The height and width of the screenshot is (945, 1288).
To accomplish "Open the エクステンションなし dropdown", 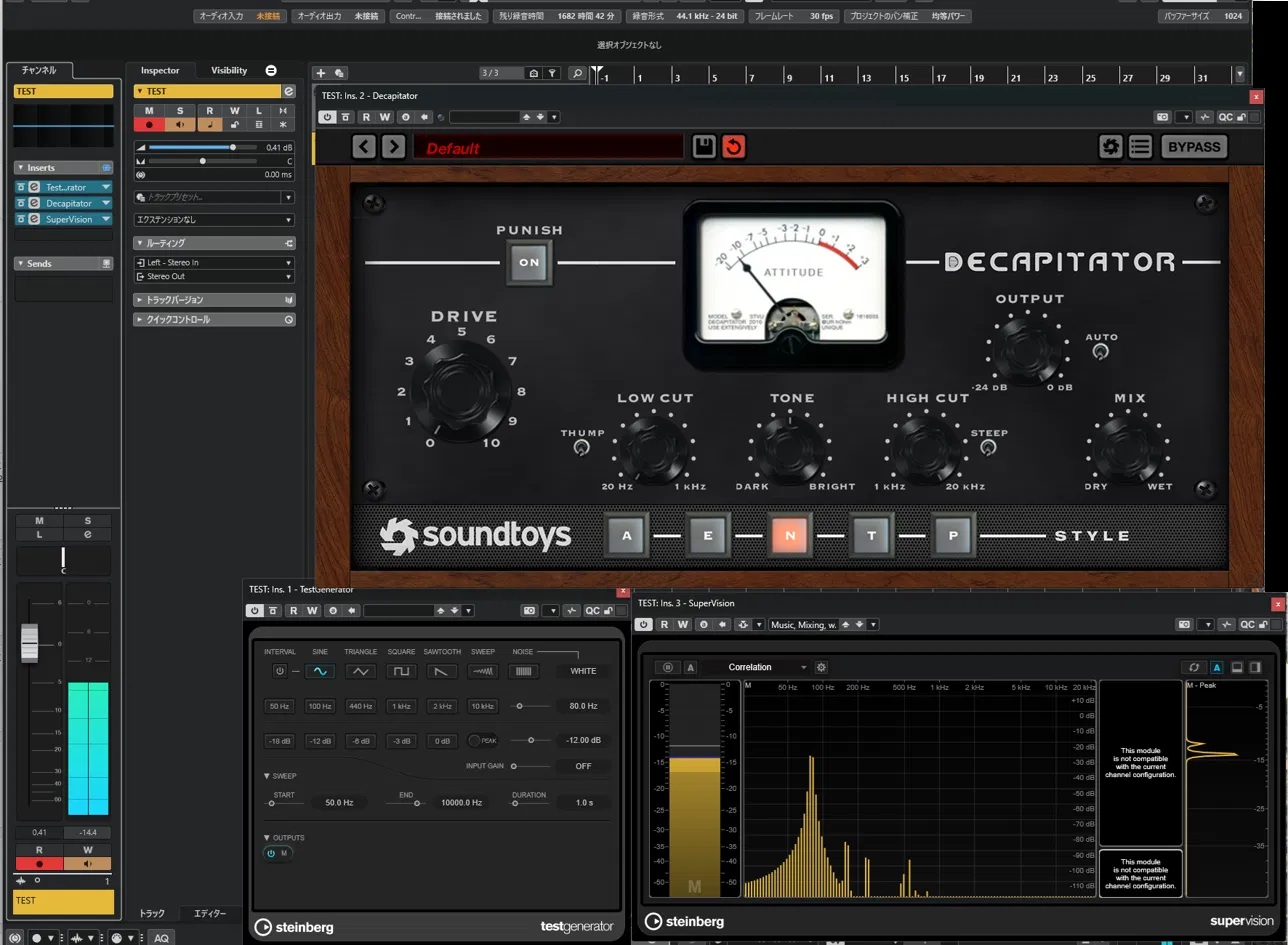I will 214,220.
